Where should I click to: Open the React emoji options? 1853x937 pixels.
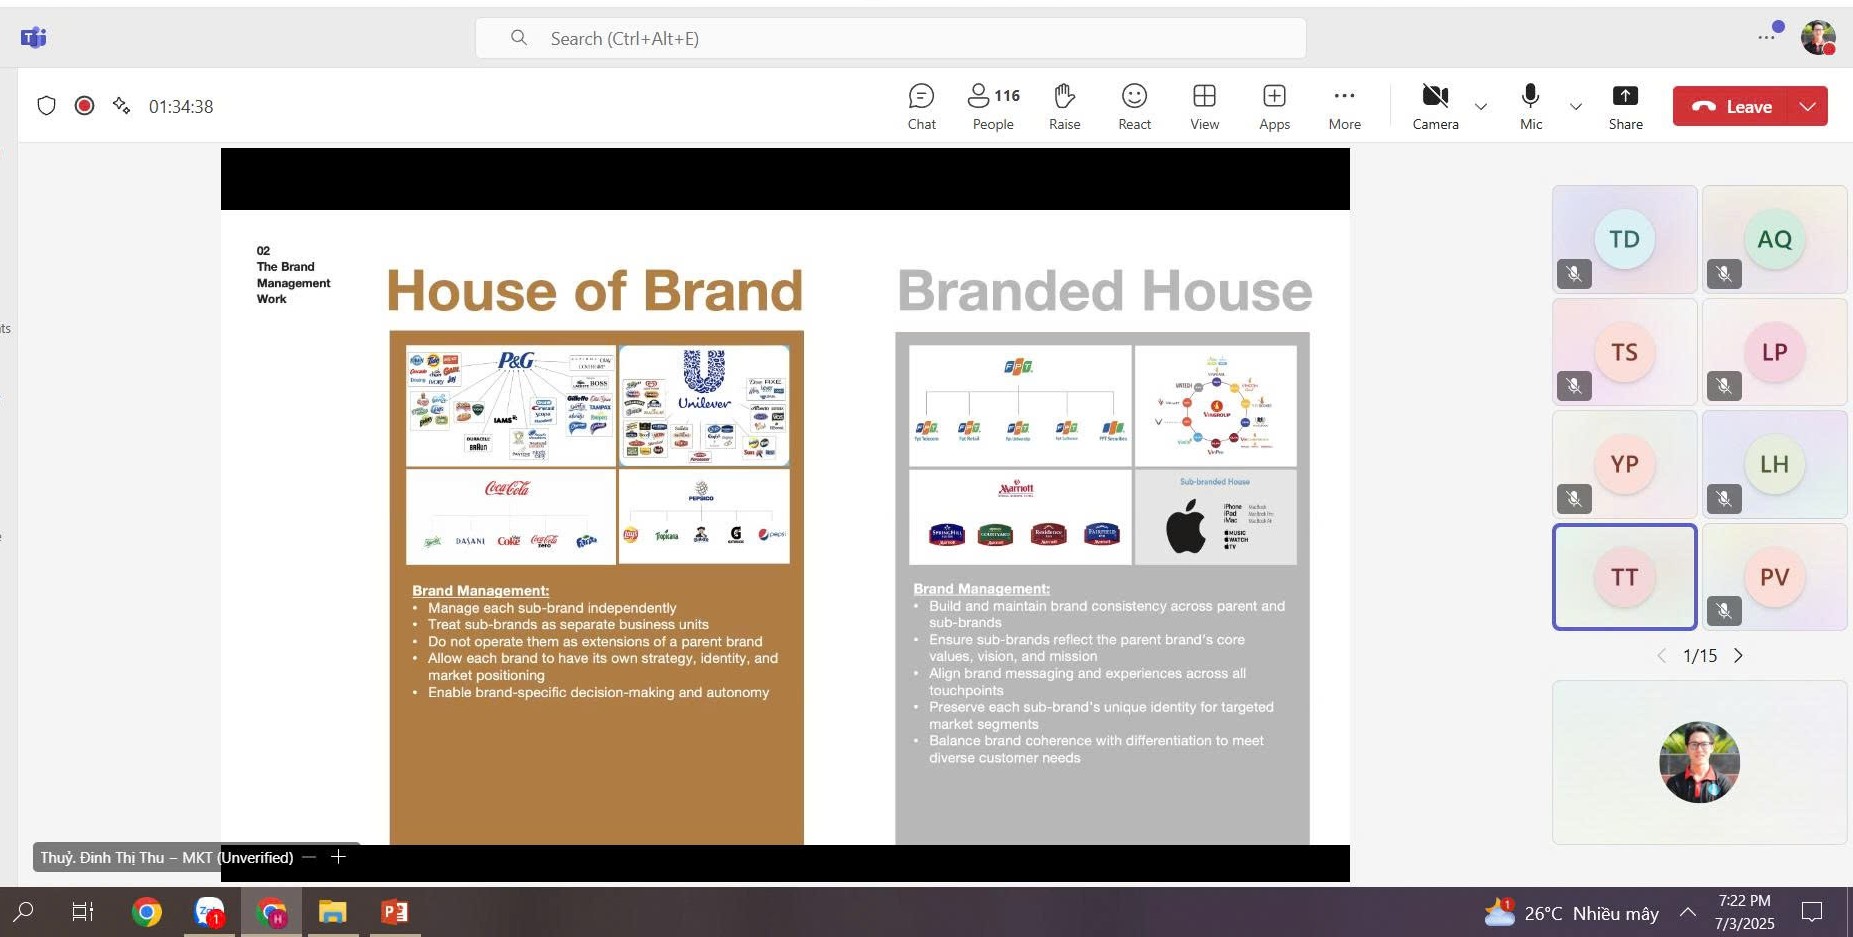click(x=1134, y=107)
